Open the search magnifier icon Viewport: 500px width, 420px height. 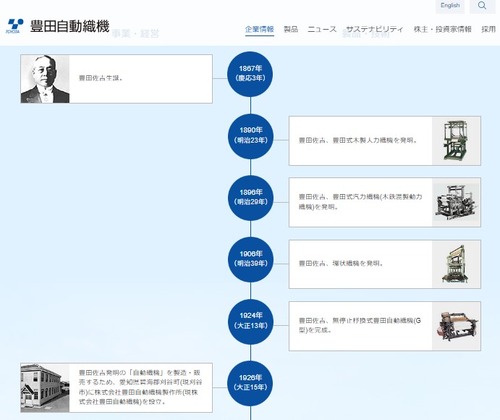point(482,6)
